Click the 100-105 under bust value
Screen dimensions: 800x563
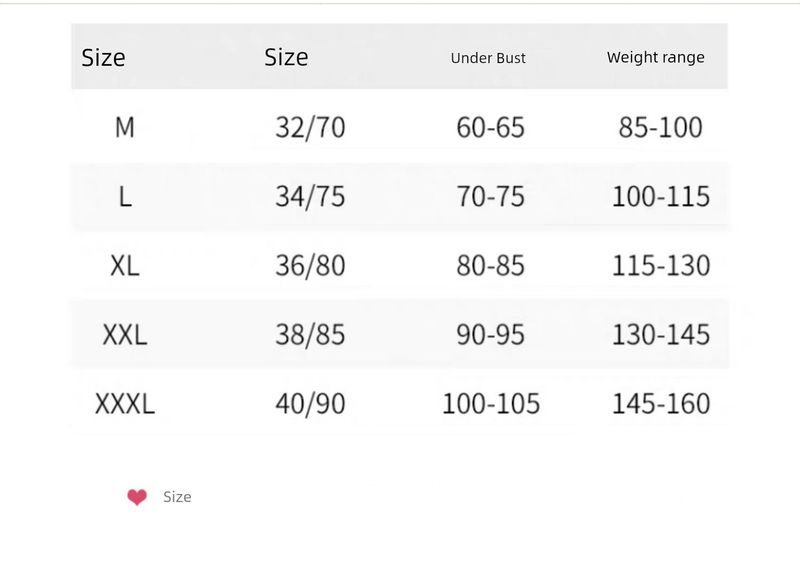[490, 404]
